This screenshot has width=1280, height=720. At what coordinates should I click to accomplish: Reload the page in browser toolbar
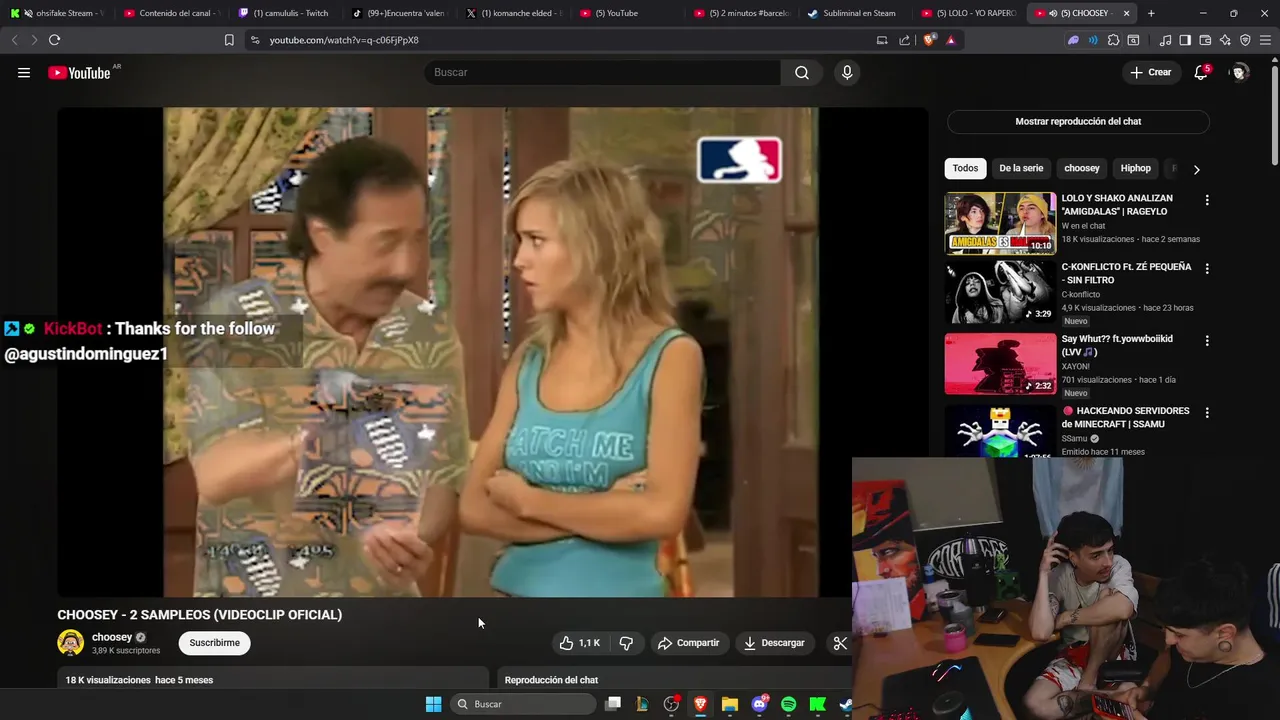click(x=54, y=40)
